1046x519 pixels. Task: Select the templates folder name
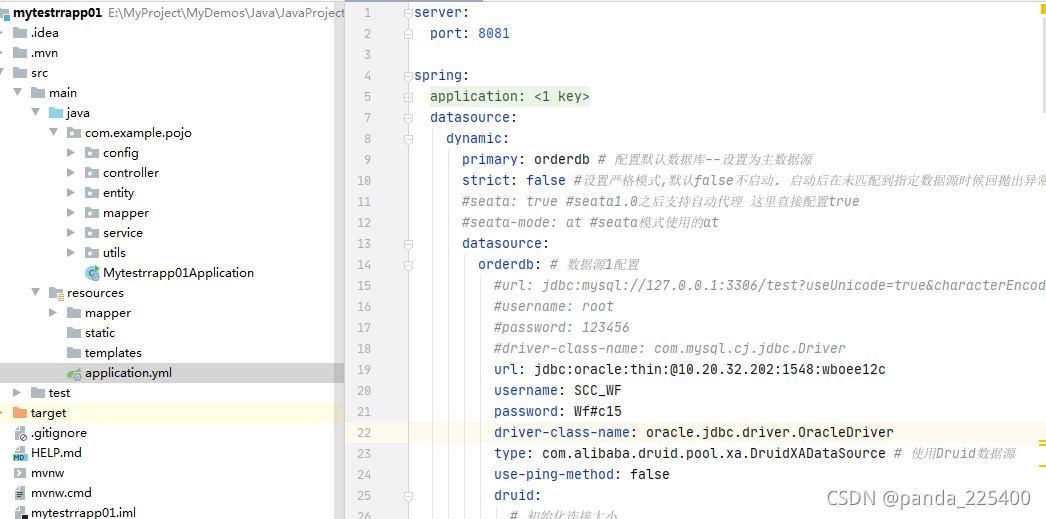113,353
